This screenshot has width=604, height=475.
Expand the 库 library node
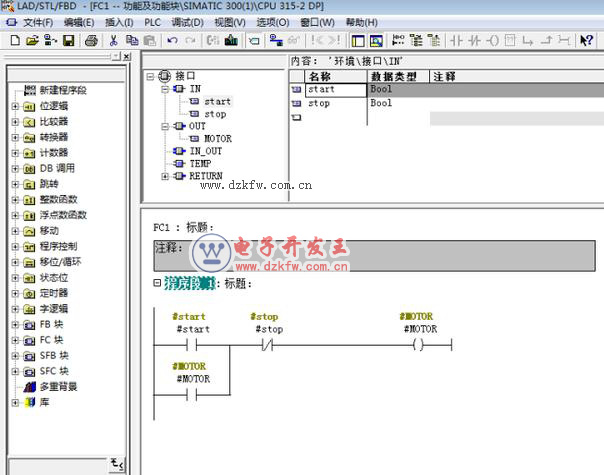[15, 403]
